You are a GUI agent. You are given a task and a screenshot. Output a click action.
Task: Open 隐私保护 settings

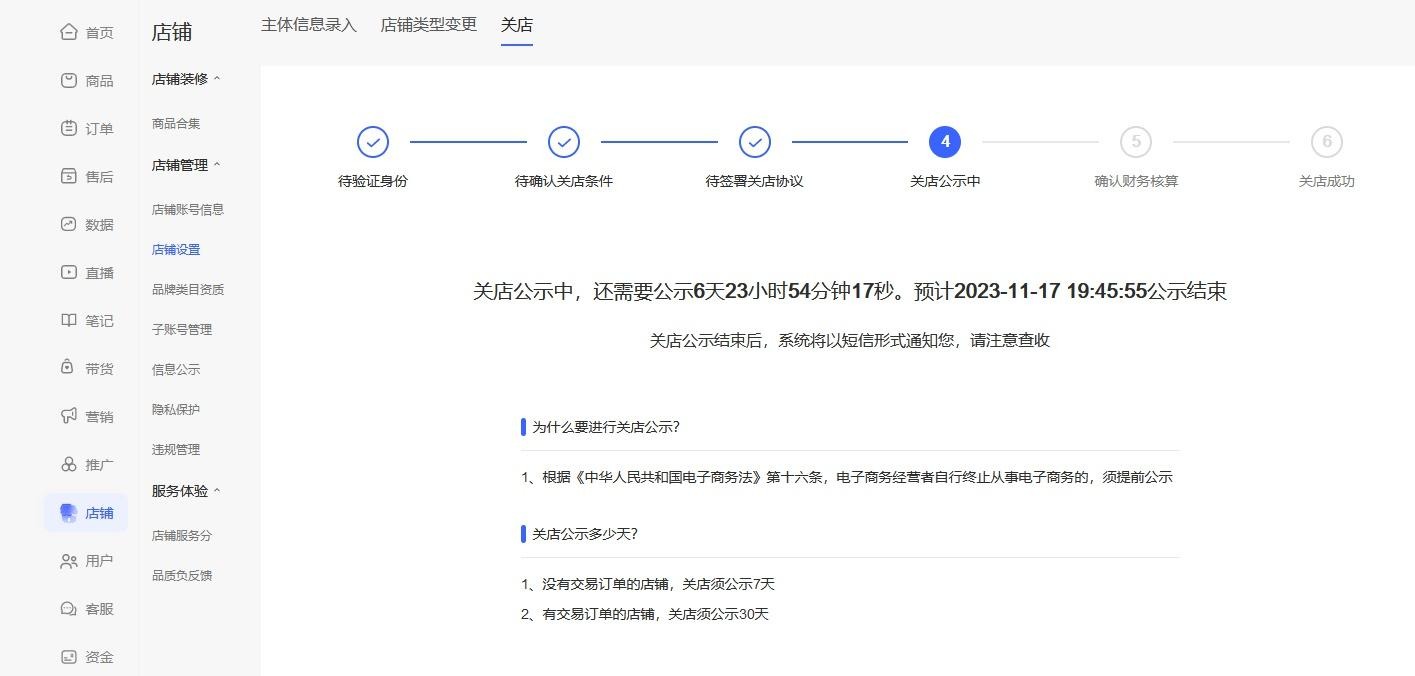(x=176, y=410)
